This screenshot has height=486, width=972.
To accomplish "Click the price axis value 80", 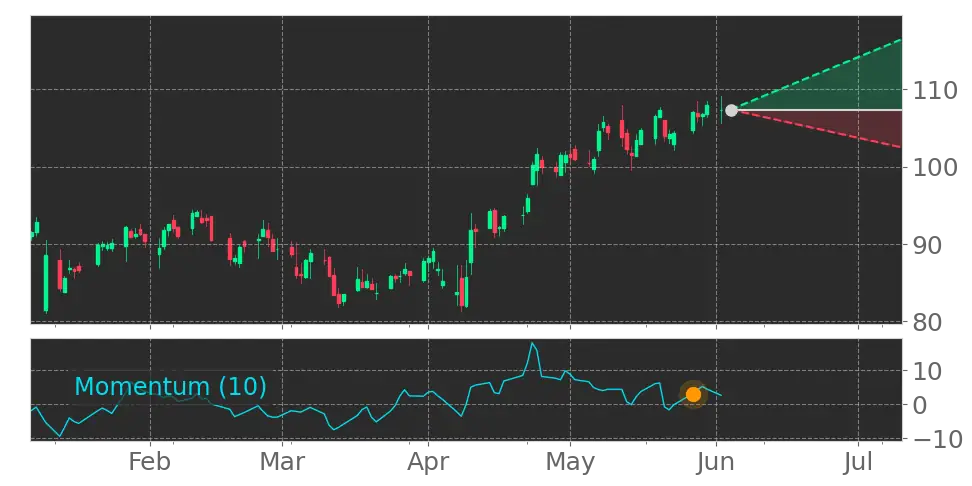I will [x=927, y=322].
